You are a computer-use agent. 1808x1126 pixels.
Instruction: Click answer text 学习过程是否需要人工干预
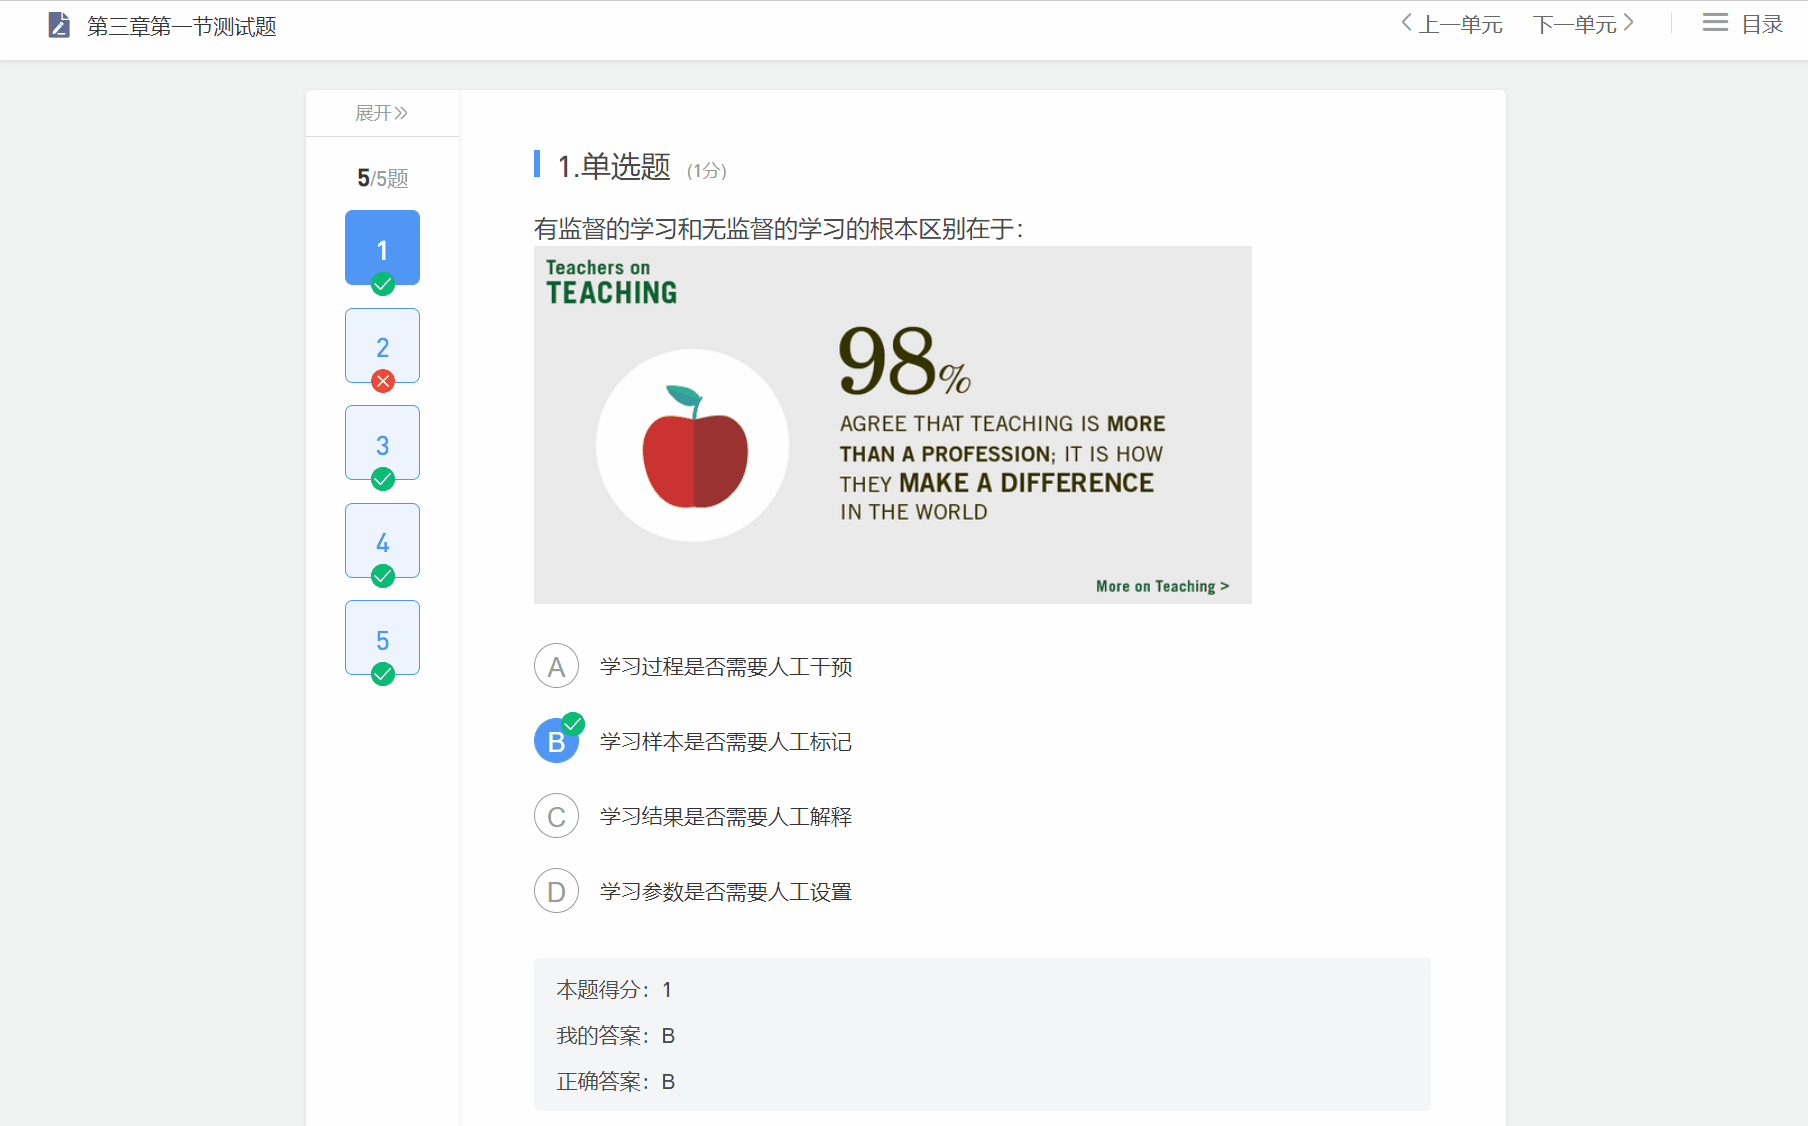(x=726, y=667)
